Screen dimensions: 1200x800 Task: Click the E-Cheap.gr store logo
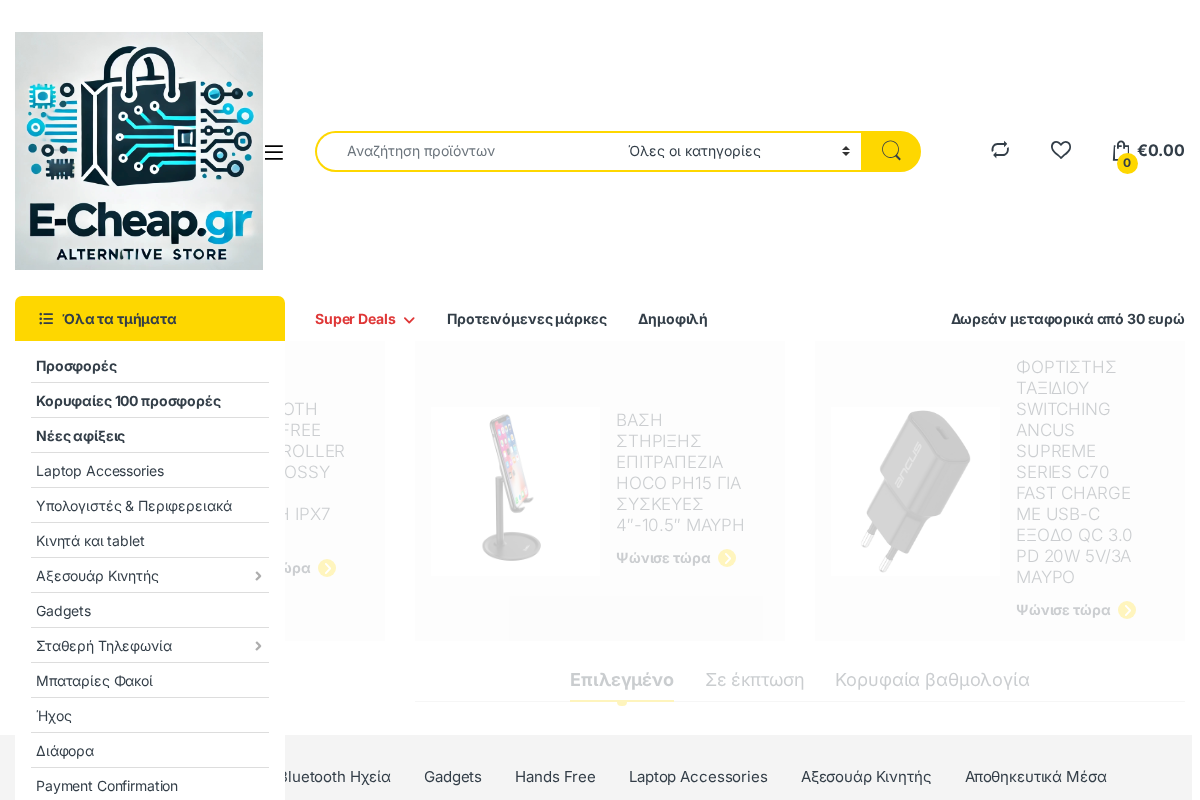click(139, 151)
